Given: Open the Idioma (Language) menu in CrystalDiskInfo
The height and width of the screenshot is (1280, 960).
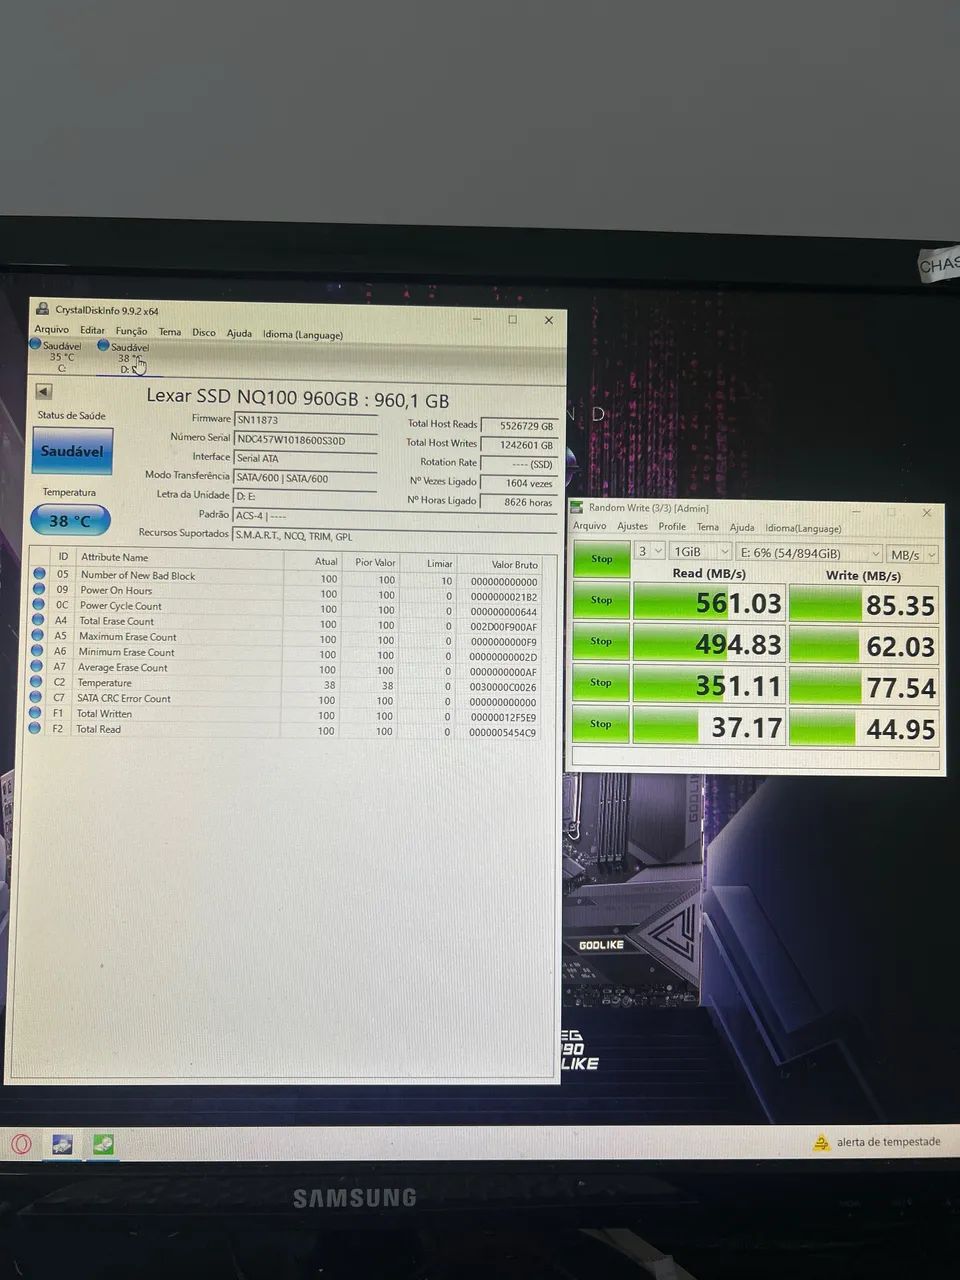Looking at the screenshot, I should (303, 334).
